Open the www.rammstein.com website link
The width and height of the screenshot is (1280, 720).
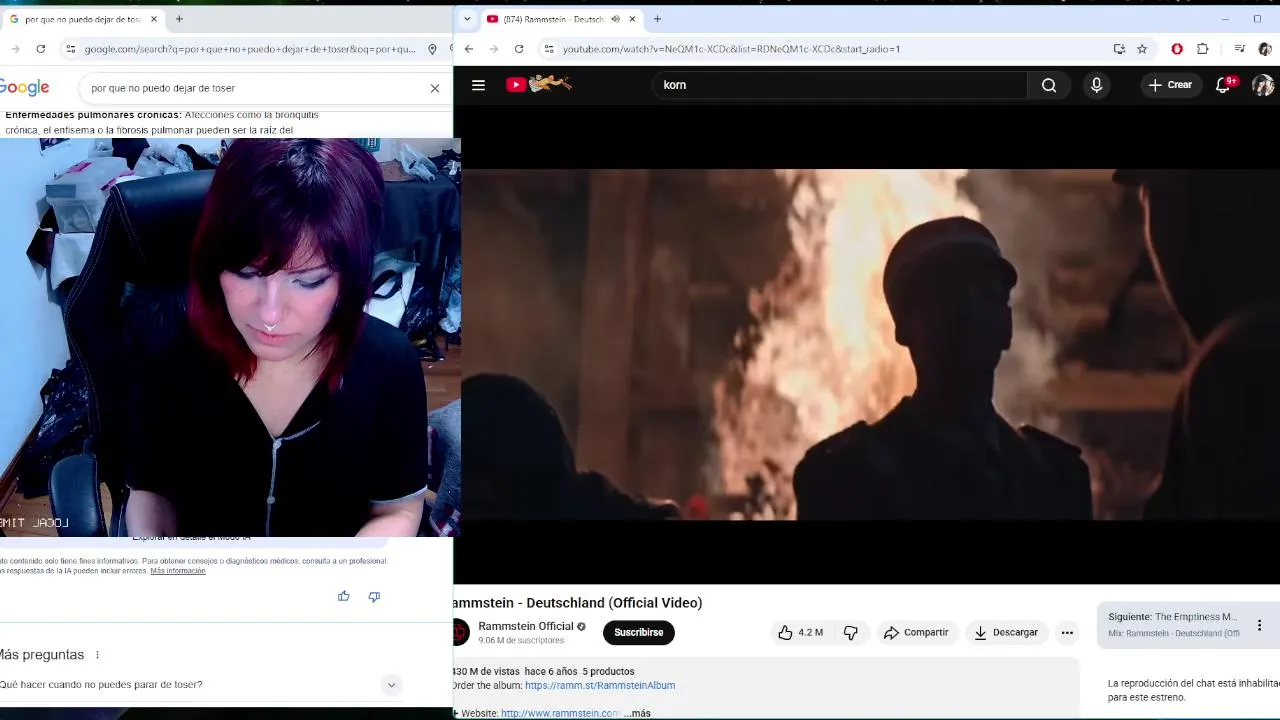pos(560,713)
